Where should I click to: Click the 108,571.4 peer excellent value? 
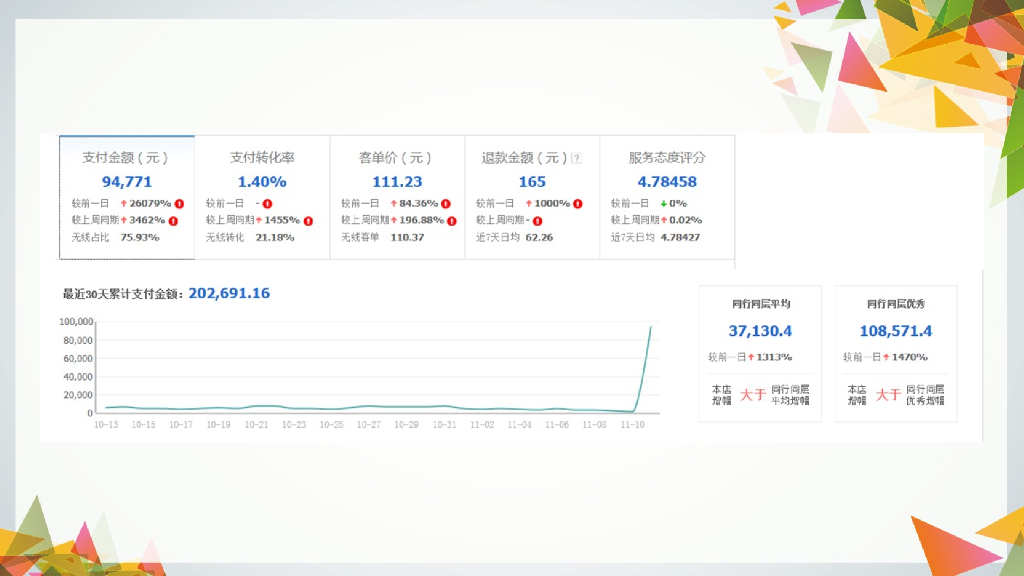coord(895,331)
